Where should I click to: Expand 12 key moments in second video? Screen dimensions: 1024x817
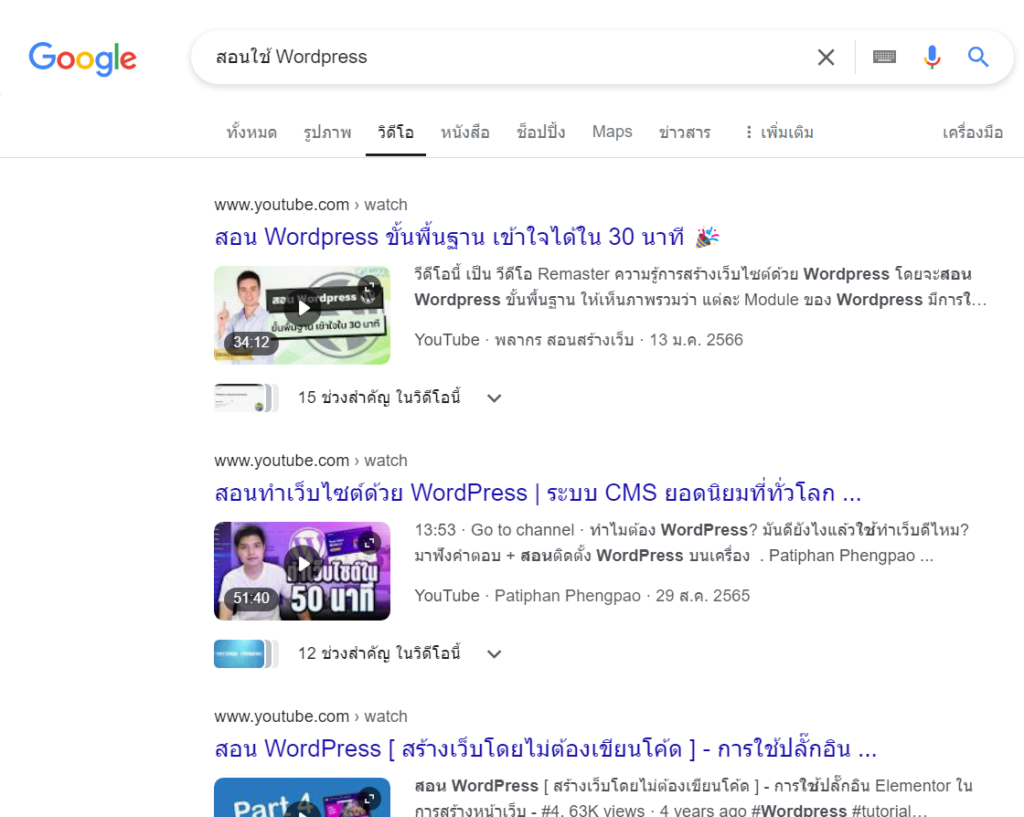pos(493,654)
